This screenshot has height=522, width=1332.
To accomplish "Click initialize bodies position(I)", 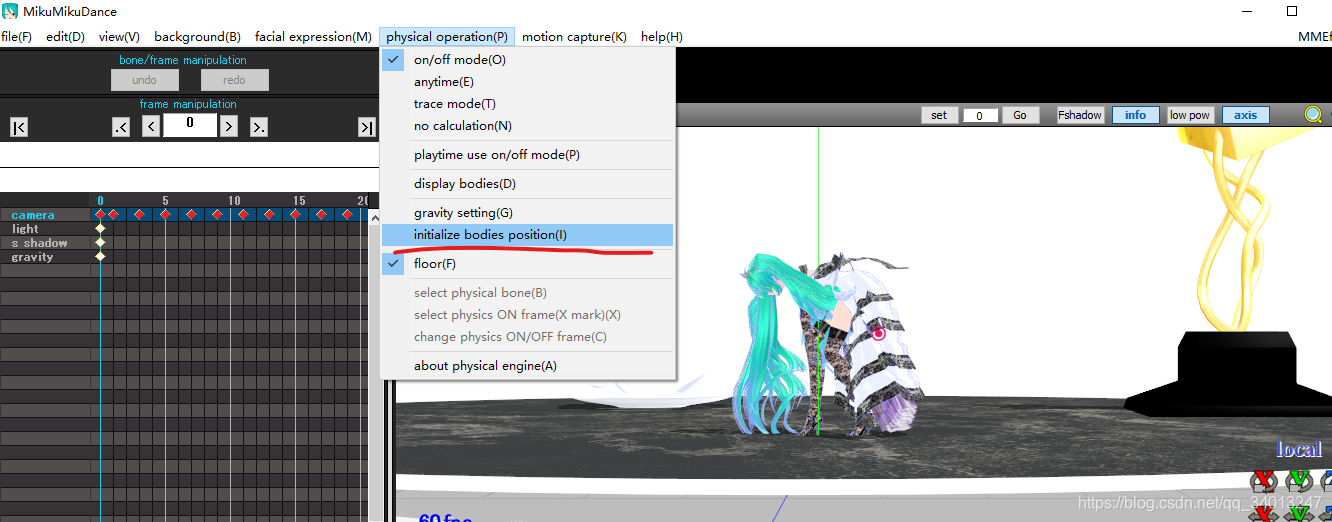I will click(x=527, y=235).
